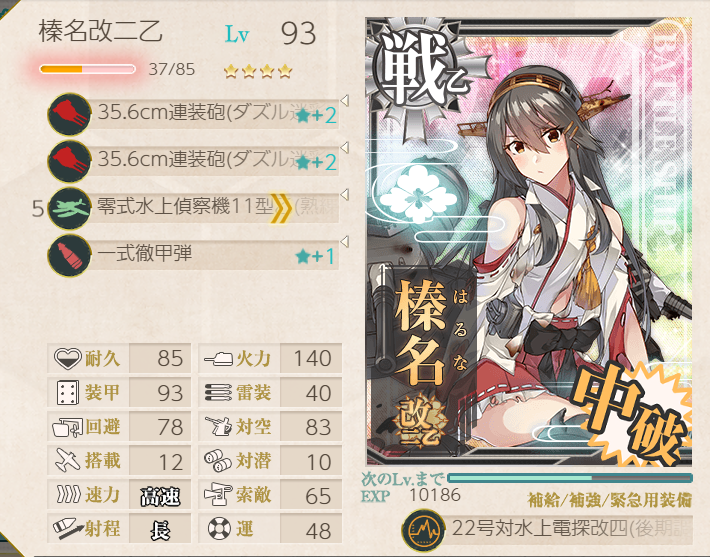710x557 pixels.
Task: Click the radar icon in reinforcement slot
Action: tap(423, 530)
